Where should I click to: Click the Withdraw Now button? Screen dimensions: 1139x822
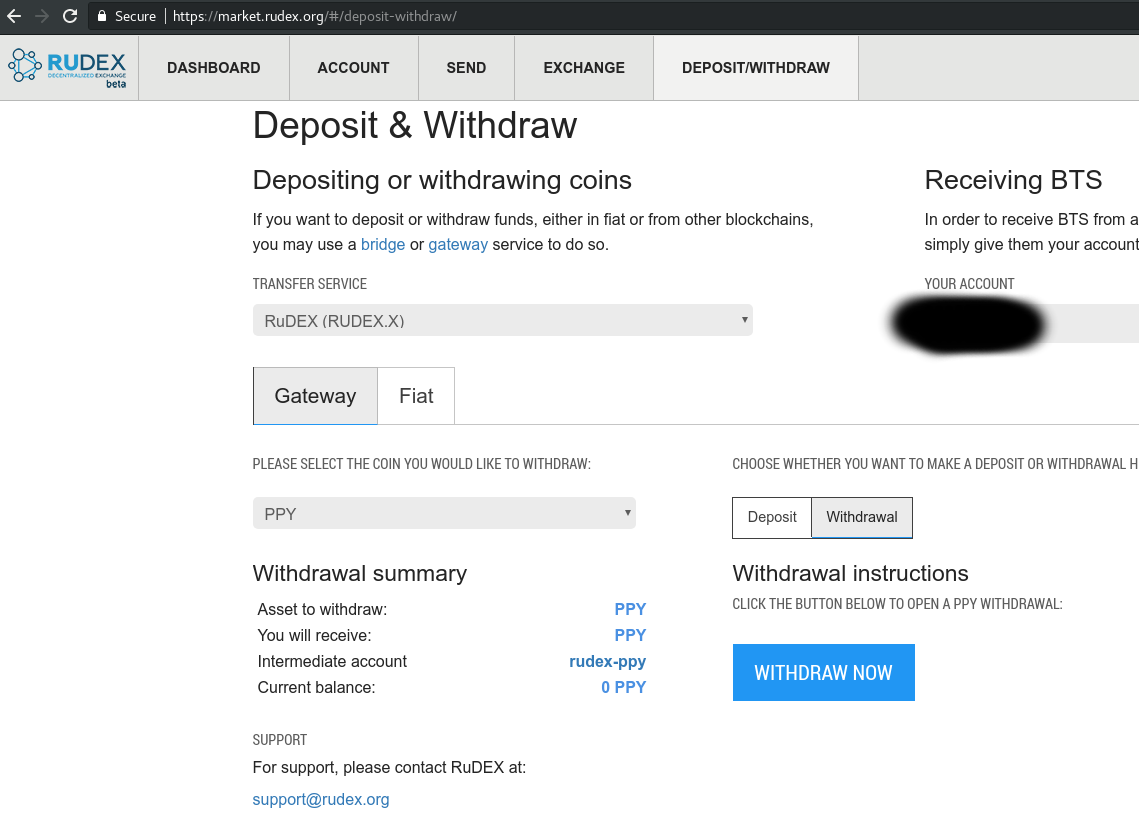[824, 672]
